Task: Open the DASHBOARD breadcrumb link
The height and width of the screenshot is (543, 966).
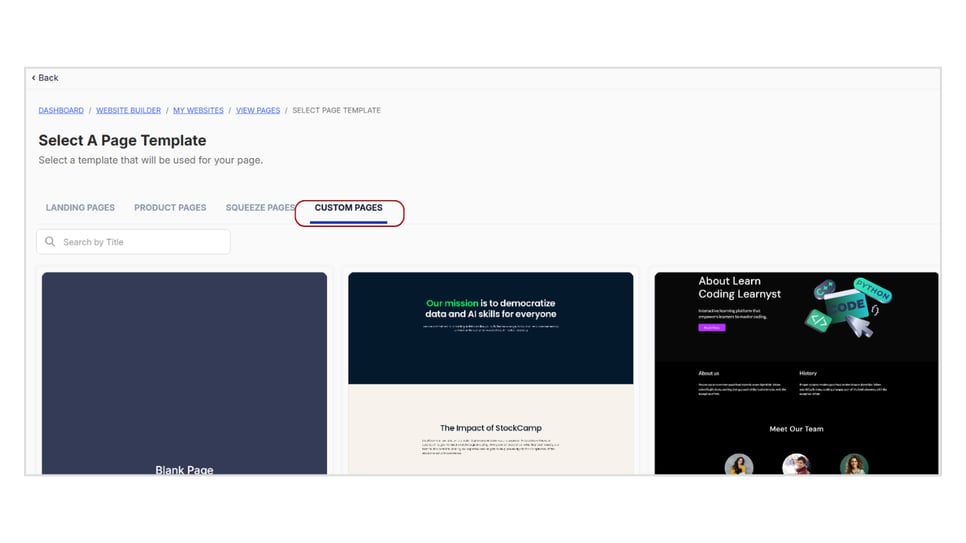Action: [61, 110]
